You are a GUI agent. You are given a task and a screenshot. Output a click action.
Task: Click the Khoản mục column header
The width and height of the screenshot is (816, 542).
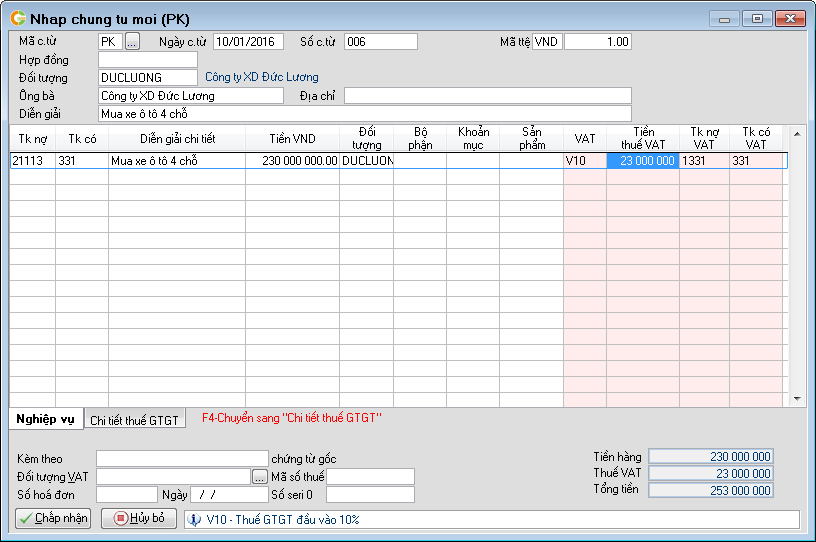click(473, 138)
